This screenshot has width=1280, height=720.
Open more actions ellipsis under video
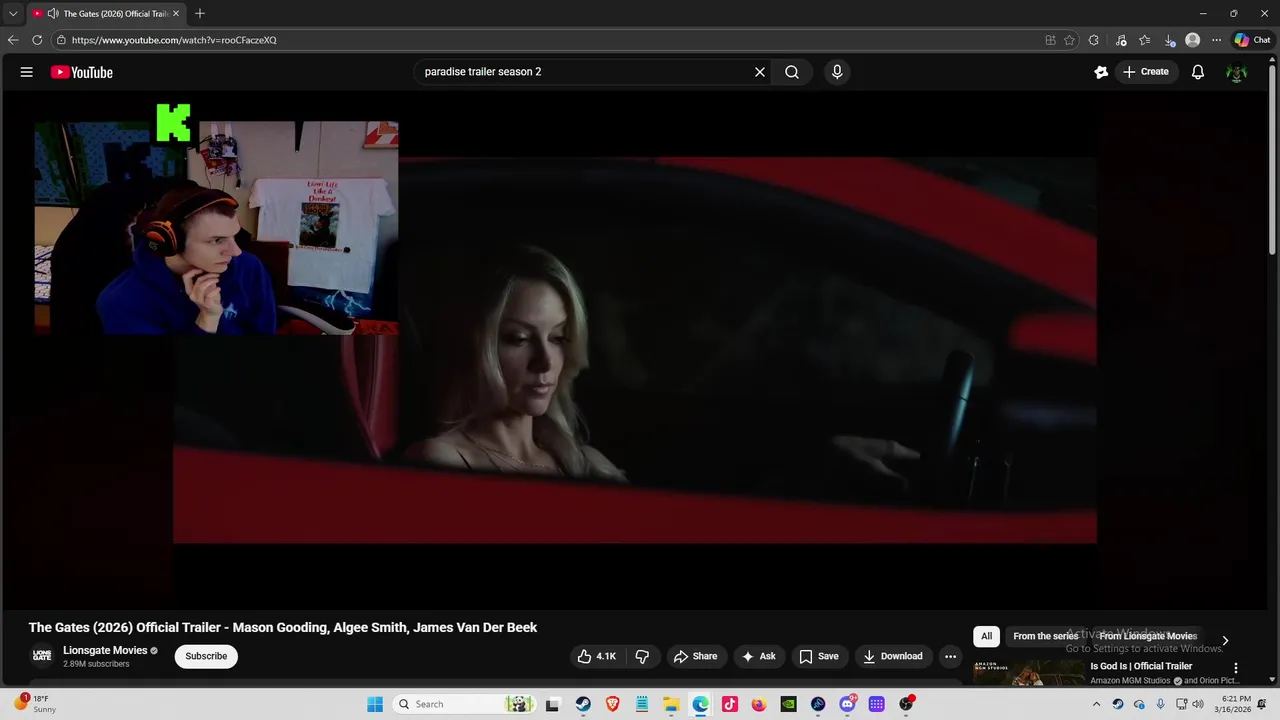(950, 656)
